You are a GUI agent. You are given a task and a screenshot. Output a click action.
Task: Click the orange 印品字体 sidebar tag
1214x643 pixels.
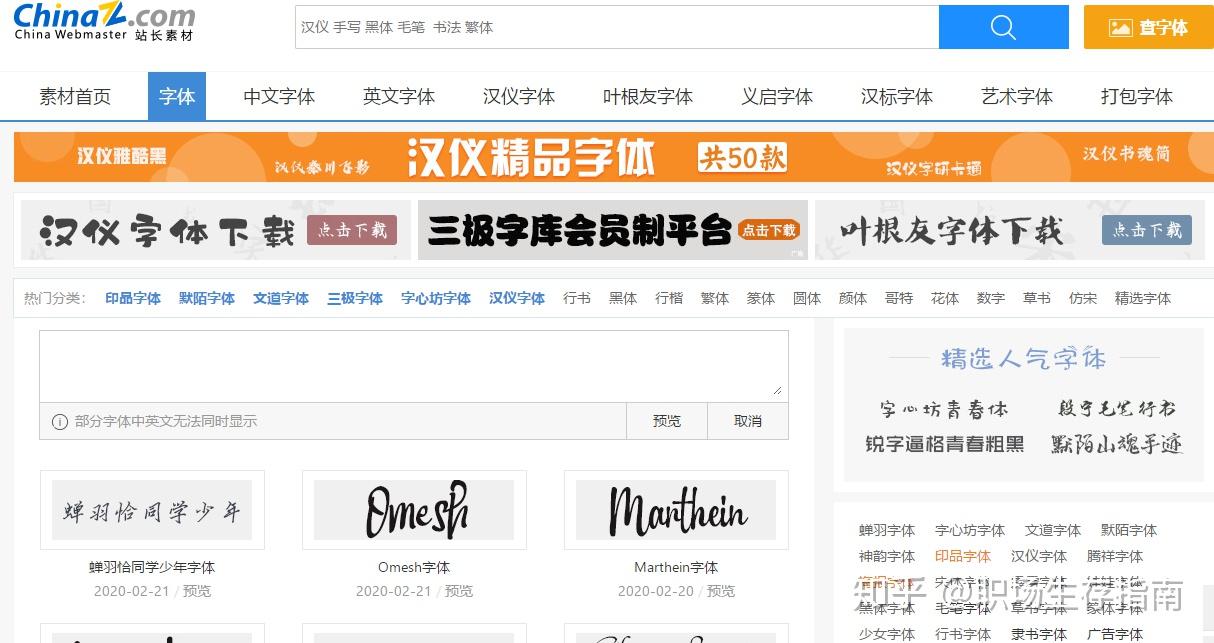click(963, 556)
